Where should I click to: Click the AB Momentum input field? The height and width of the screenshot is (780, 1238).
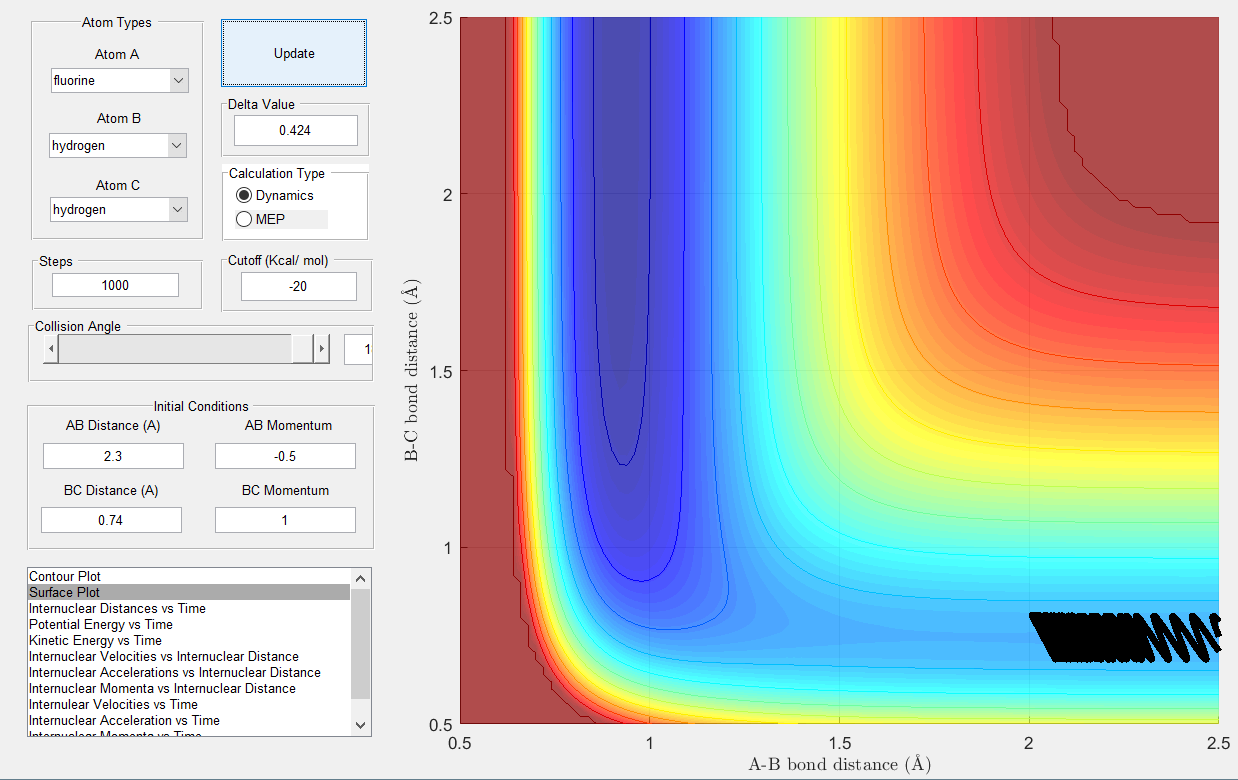click(285, 456)
